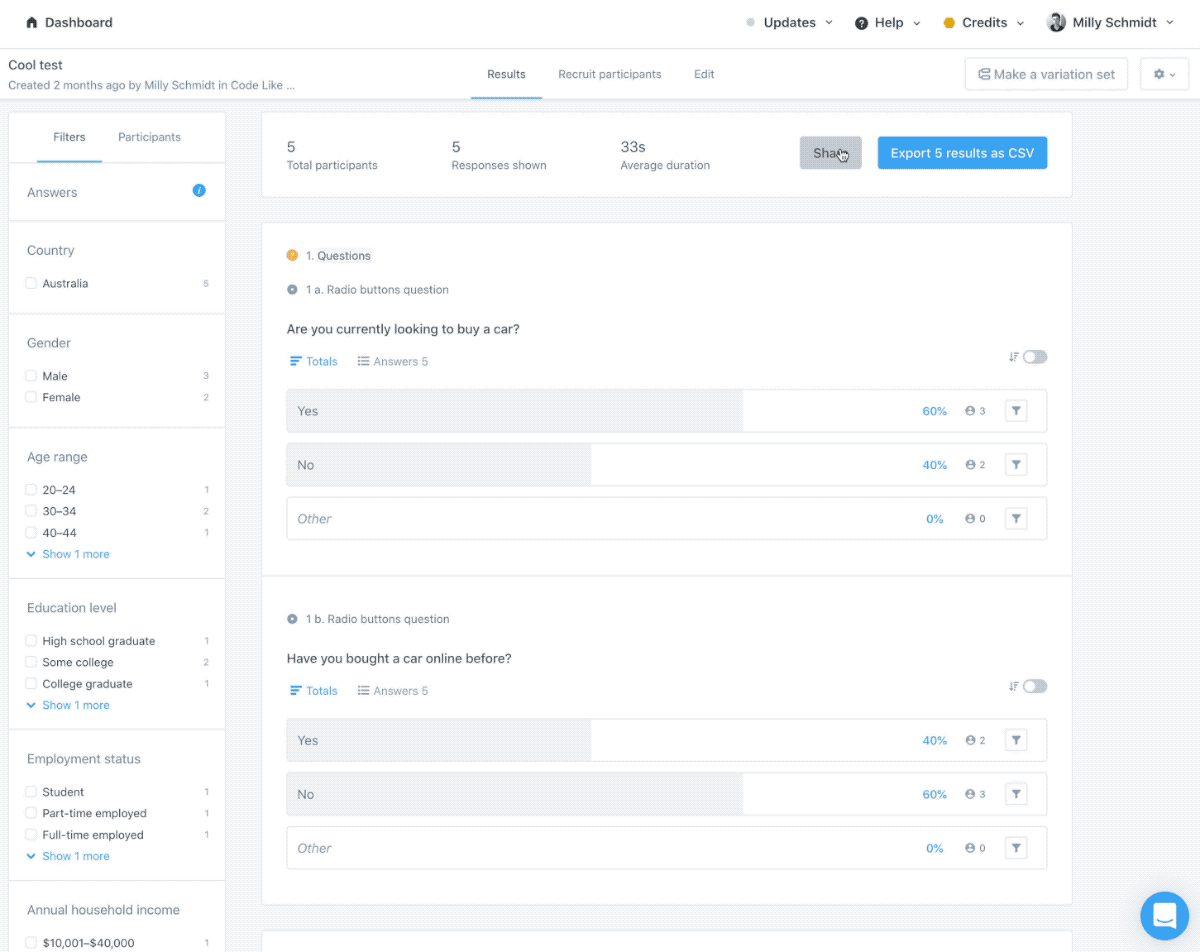The image size is (1200, 952).
Task: Enable the Some college education filter
Action: (32, 663)
